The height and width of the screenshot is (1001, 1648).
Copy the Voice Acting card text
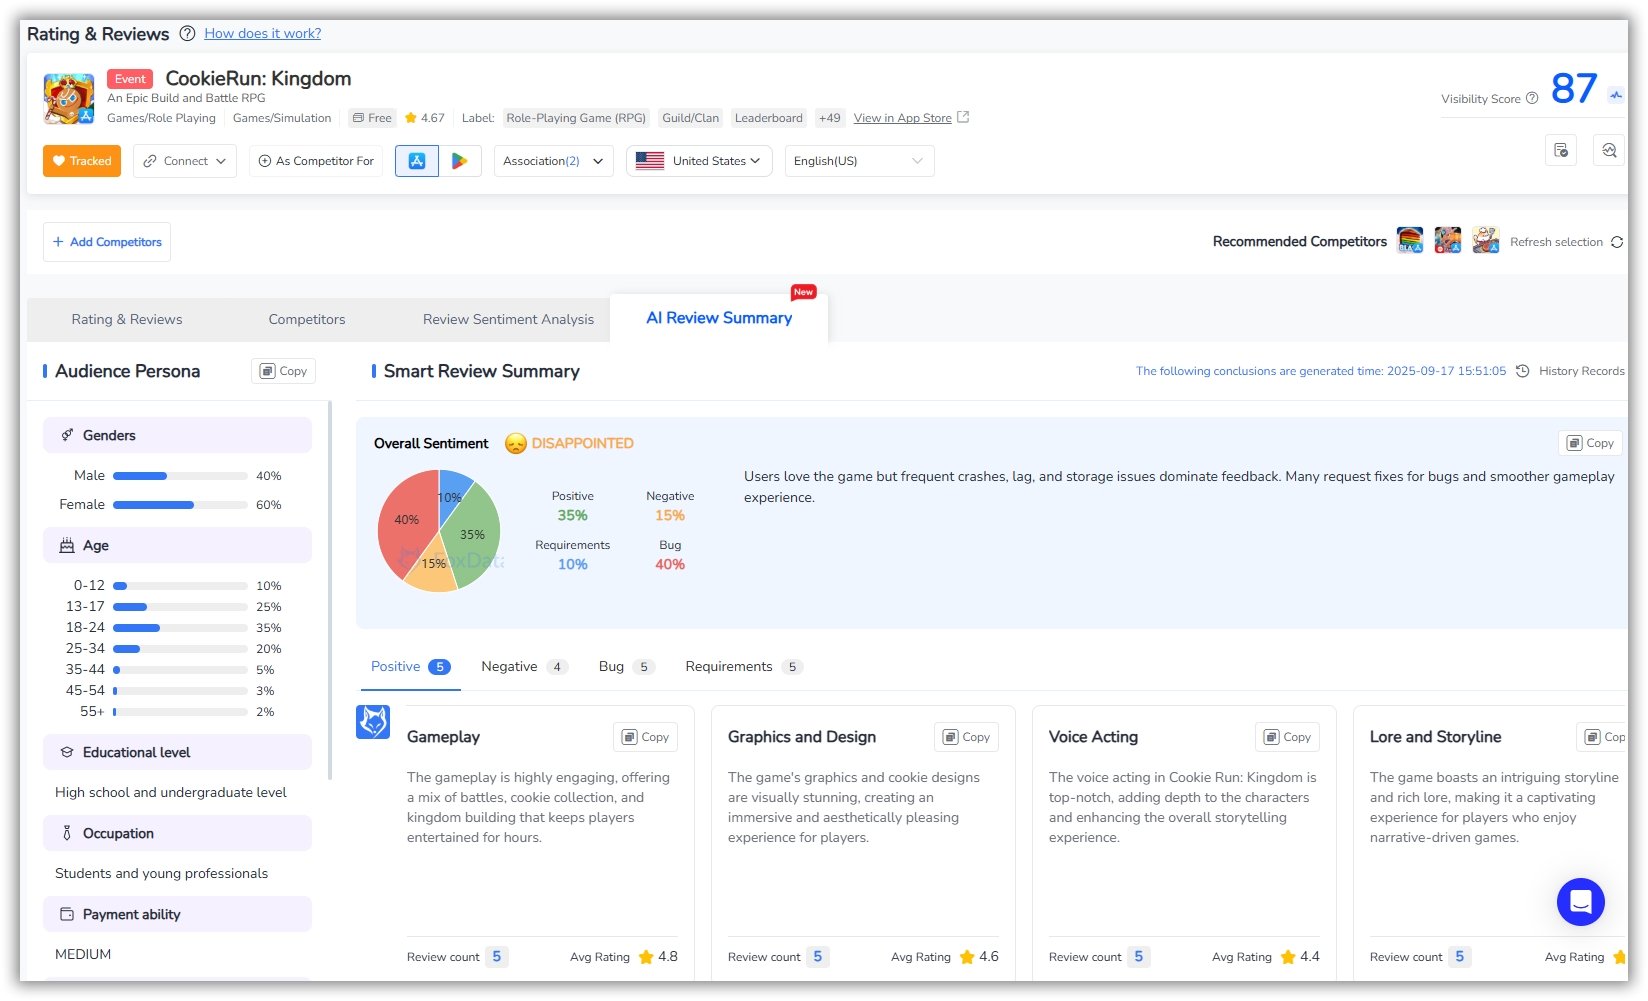[x=1287, y=737]
